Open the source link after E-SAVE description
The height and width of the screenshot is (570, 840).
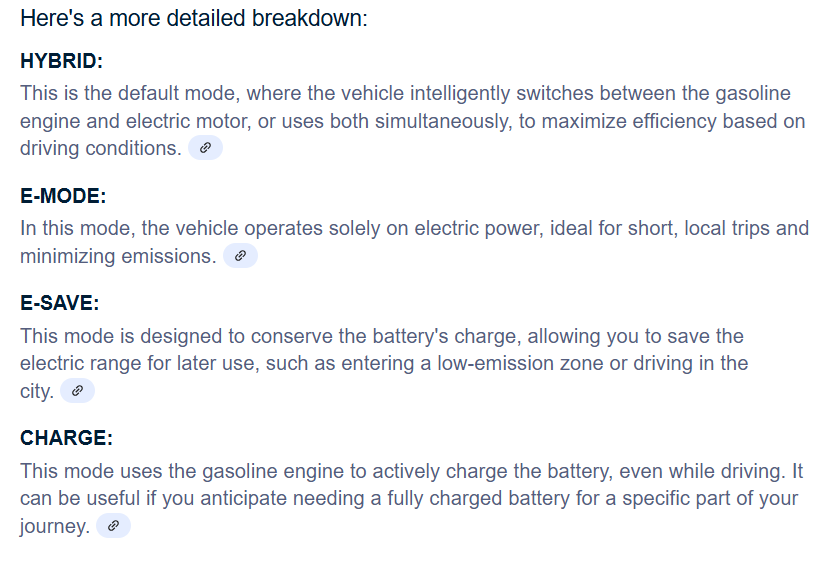[77, 391]
